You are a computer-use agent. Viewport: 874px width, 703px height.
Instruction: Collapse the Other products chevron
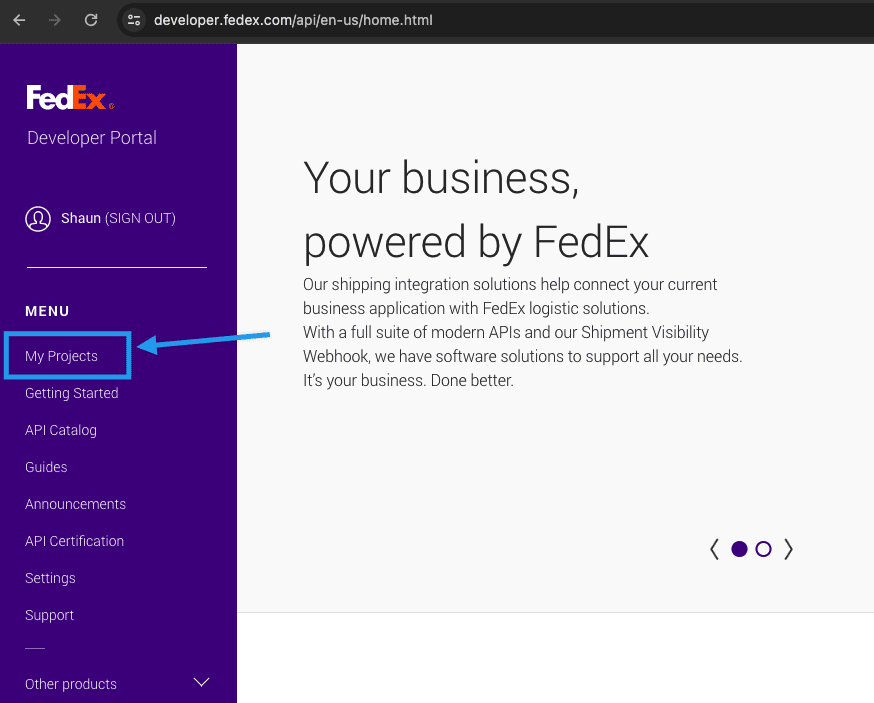pos(201,682)
